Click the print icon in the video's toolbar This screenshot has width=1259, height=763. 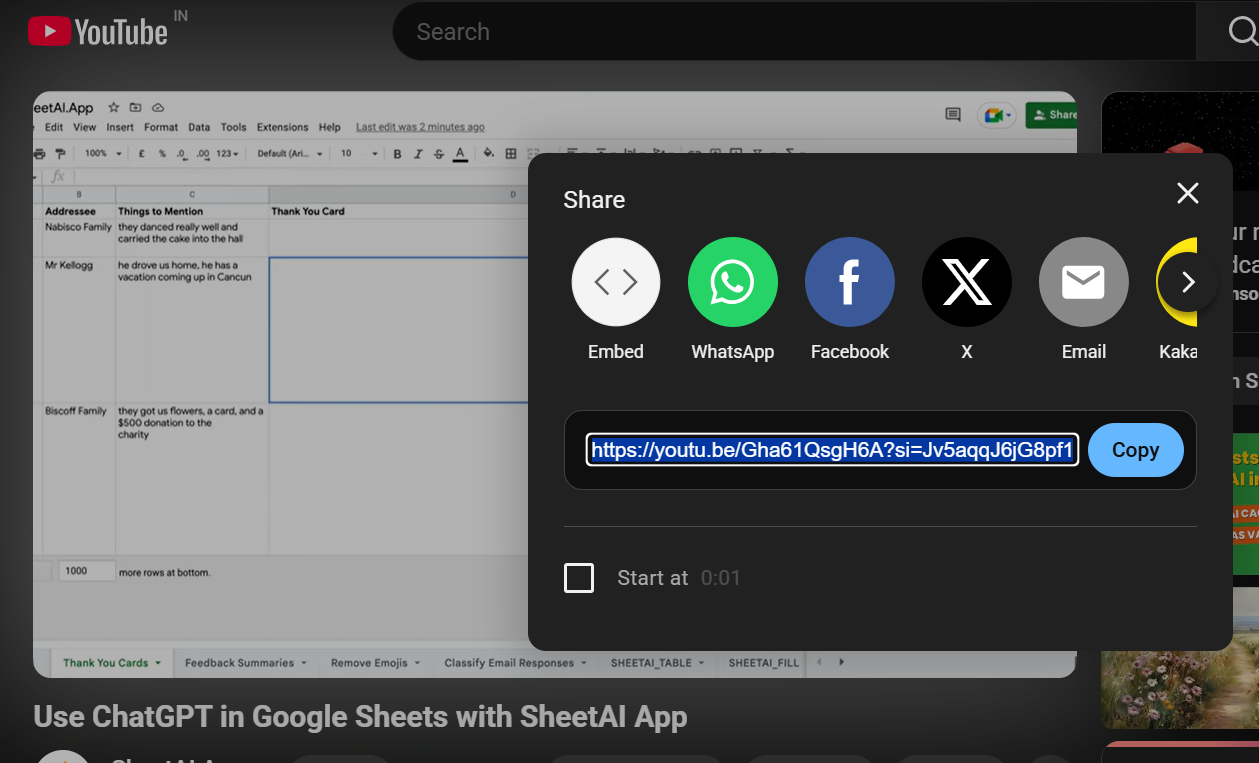tap(39, 154)
